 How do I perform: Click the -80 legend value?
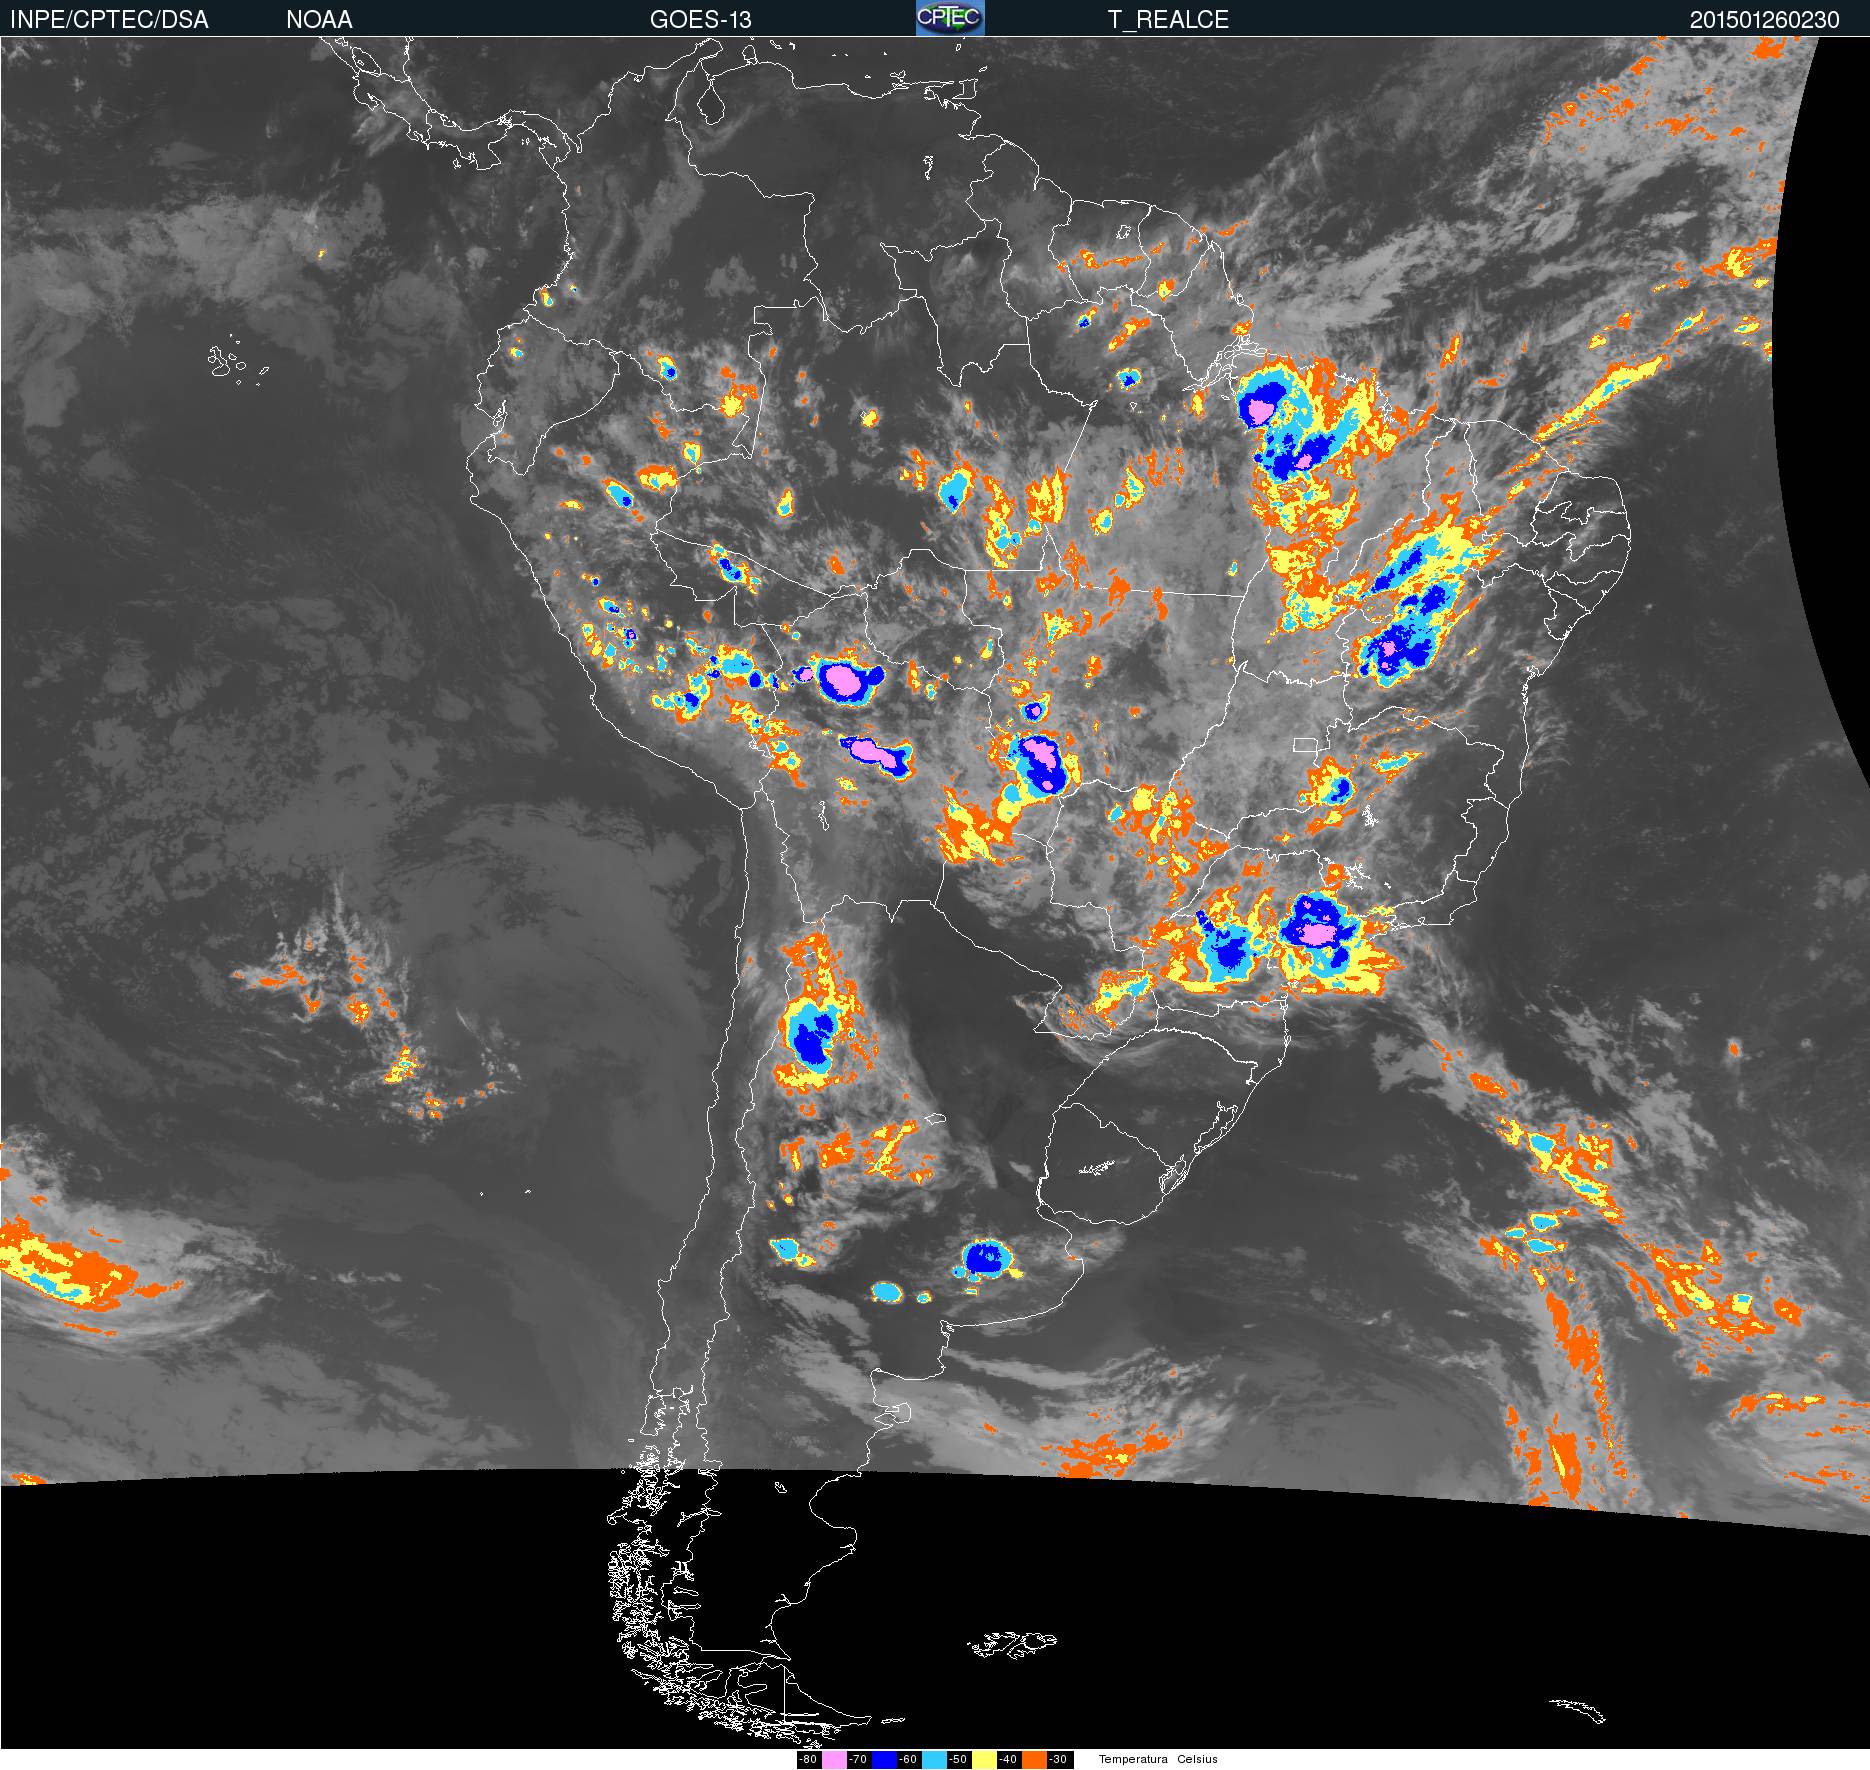[x=808, y=1759]
